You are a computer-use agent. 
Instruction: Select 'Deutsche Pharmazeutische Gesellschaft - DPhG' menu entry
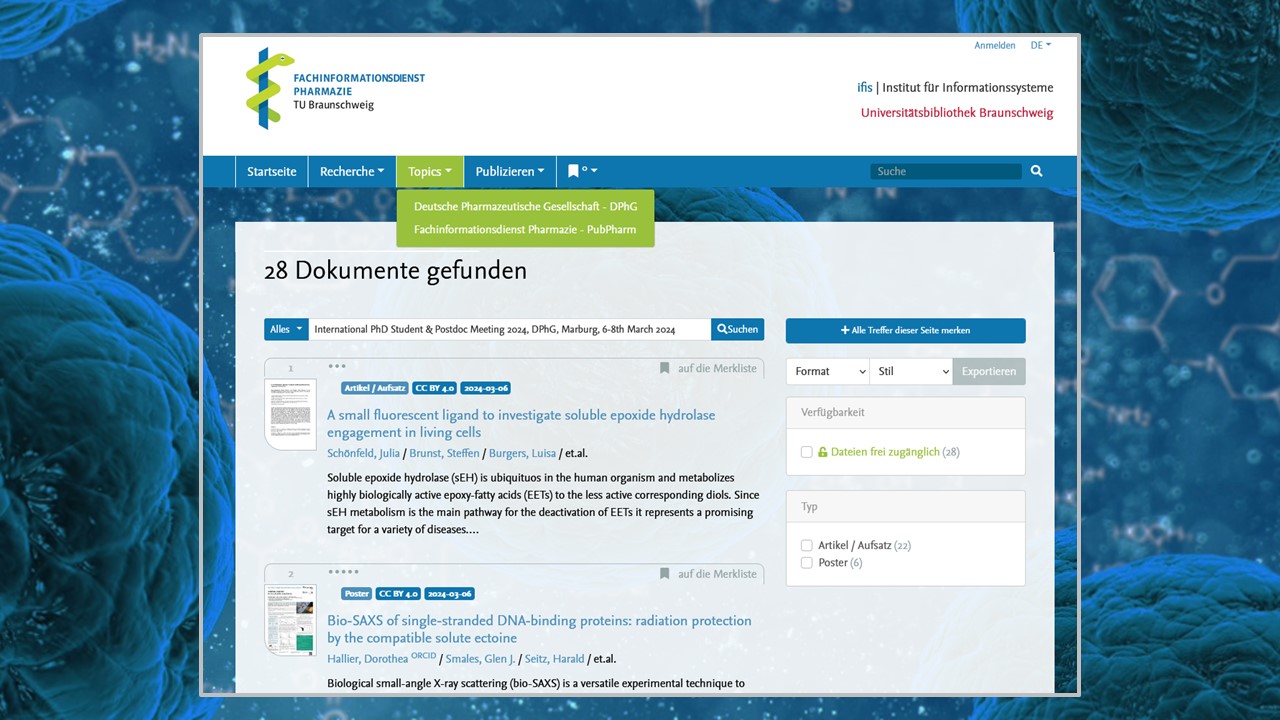point(525,207)
